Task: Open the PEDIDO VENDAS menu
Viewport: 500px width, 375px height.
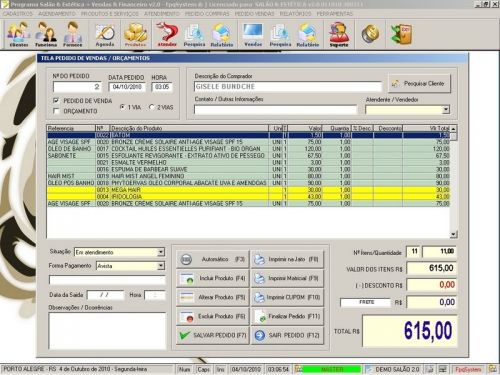Action: click(x=254, y=14)
